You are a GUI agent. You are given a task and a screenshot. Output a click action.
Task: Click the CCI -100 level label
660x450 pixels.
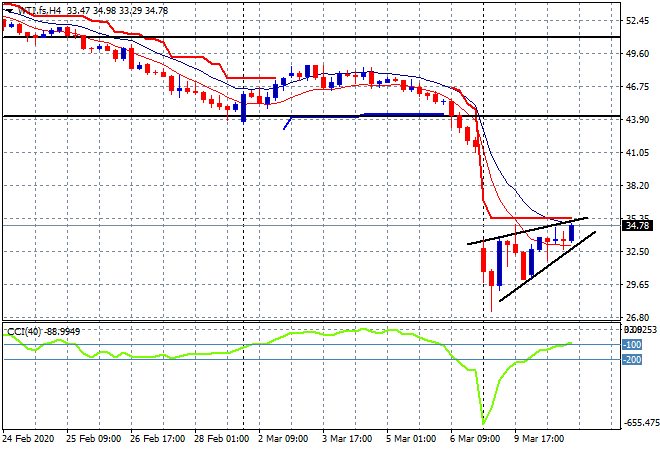(632, 345)
